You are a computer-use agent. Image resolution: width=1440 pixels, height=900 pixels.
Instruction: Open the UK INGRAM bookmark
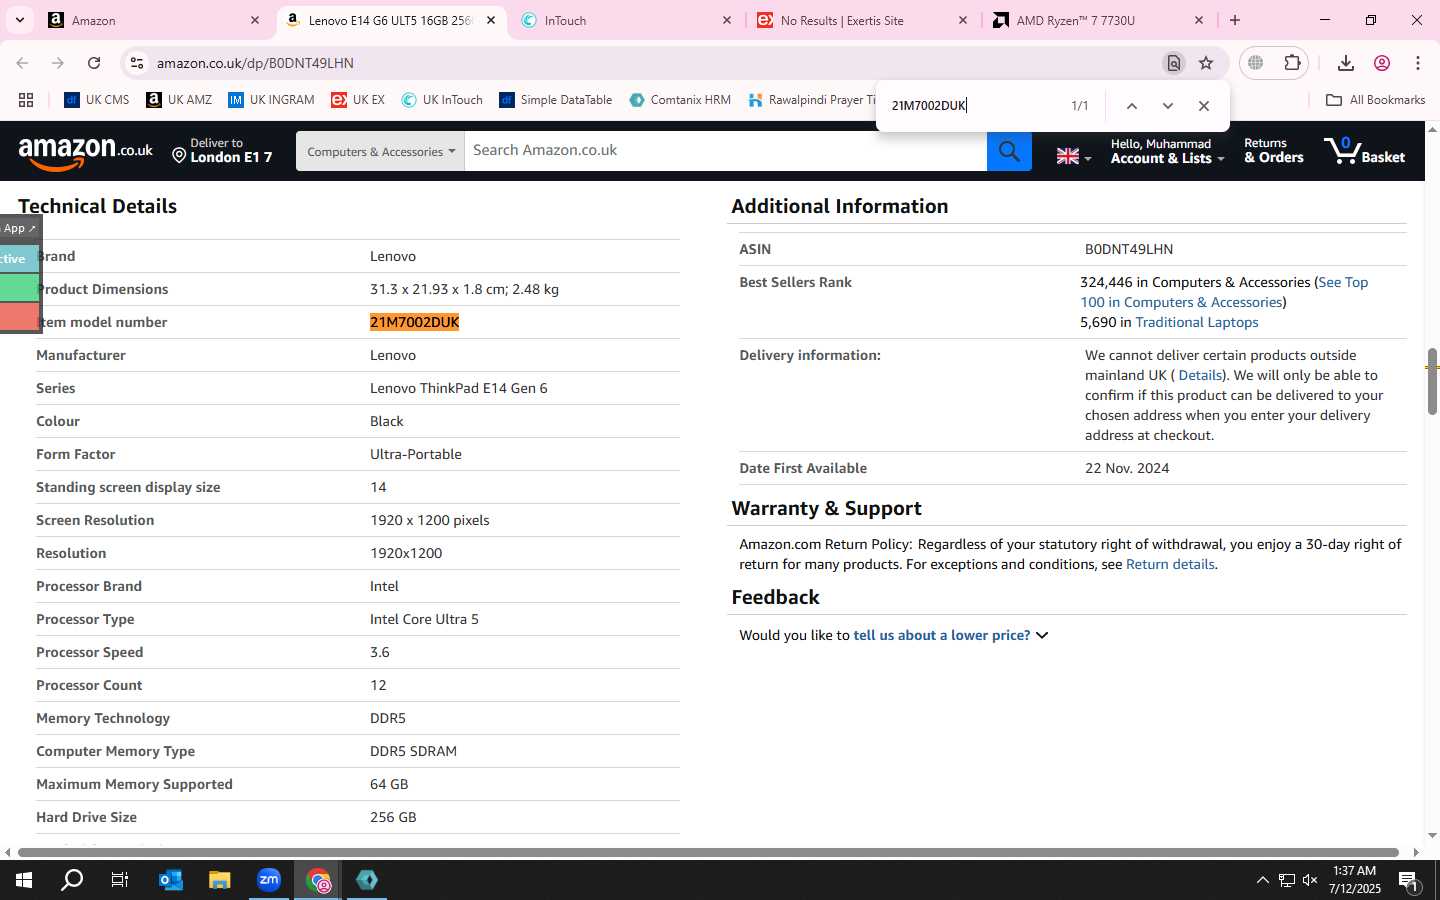pos(271,100)
